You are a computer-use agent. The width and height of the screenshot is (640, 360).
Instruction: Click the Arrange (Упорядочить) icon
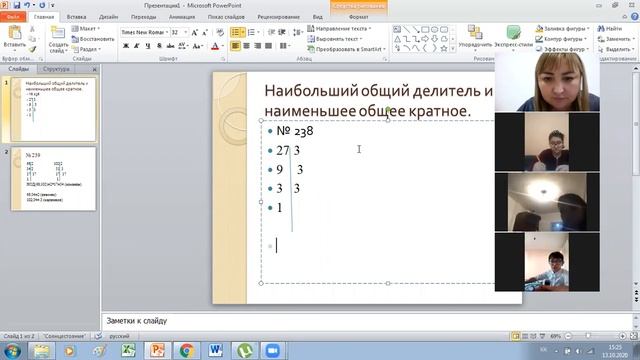(x=475, y=33)
